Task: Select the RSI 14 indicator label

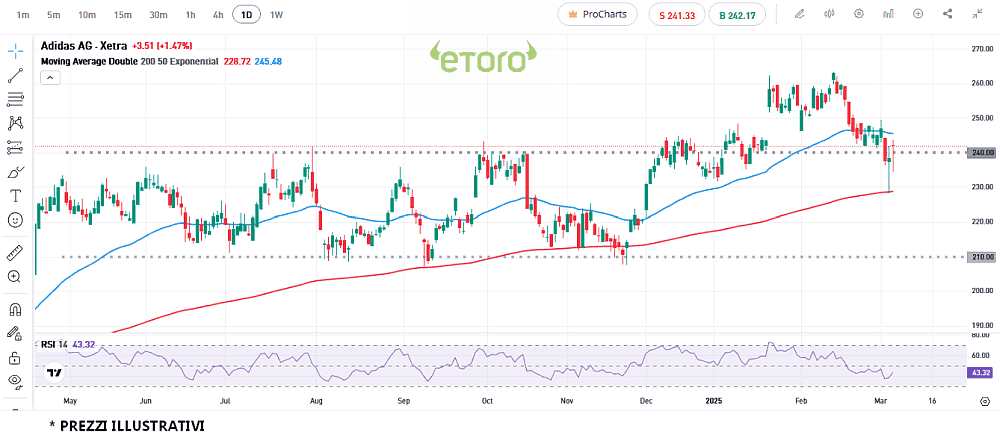Action: [x=54, y=344]
